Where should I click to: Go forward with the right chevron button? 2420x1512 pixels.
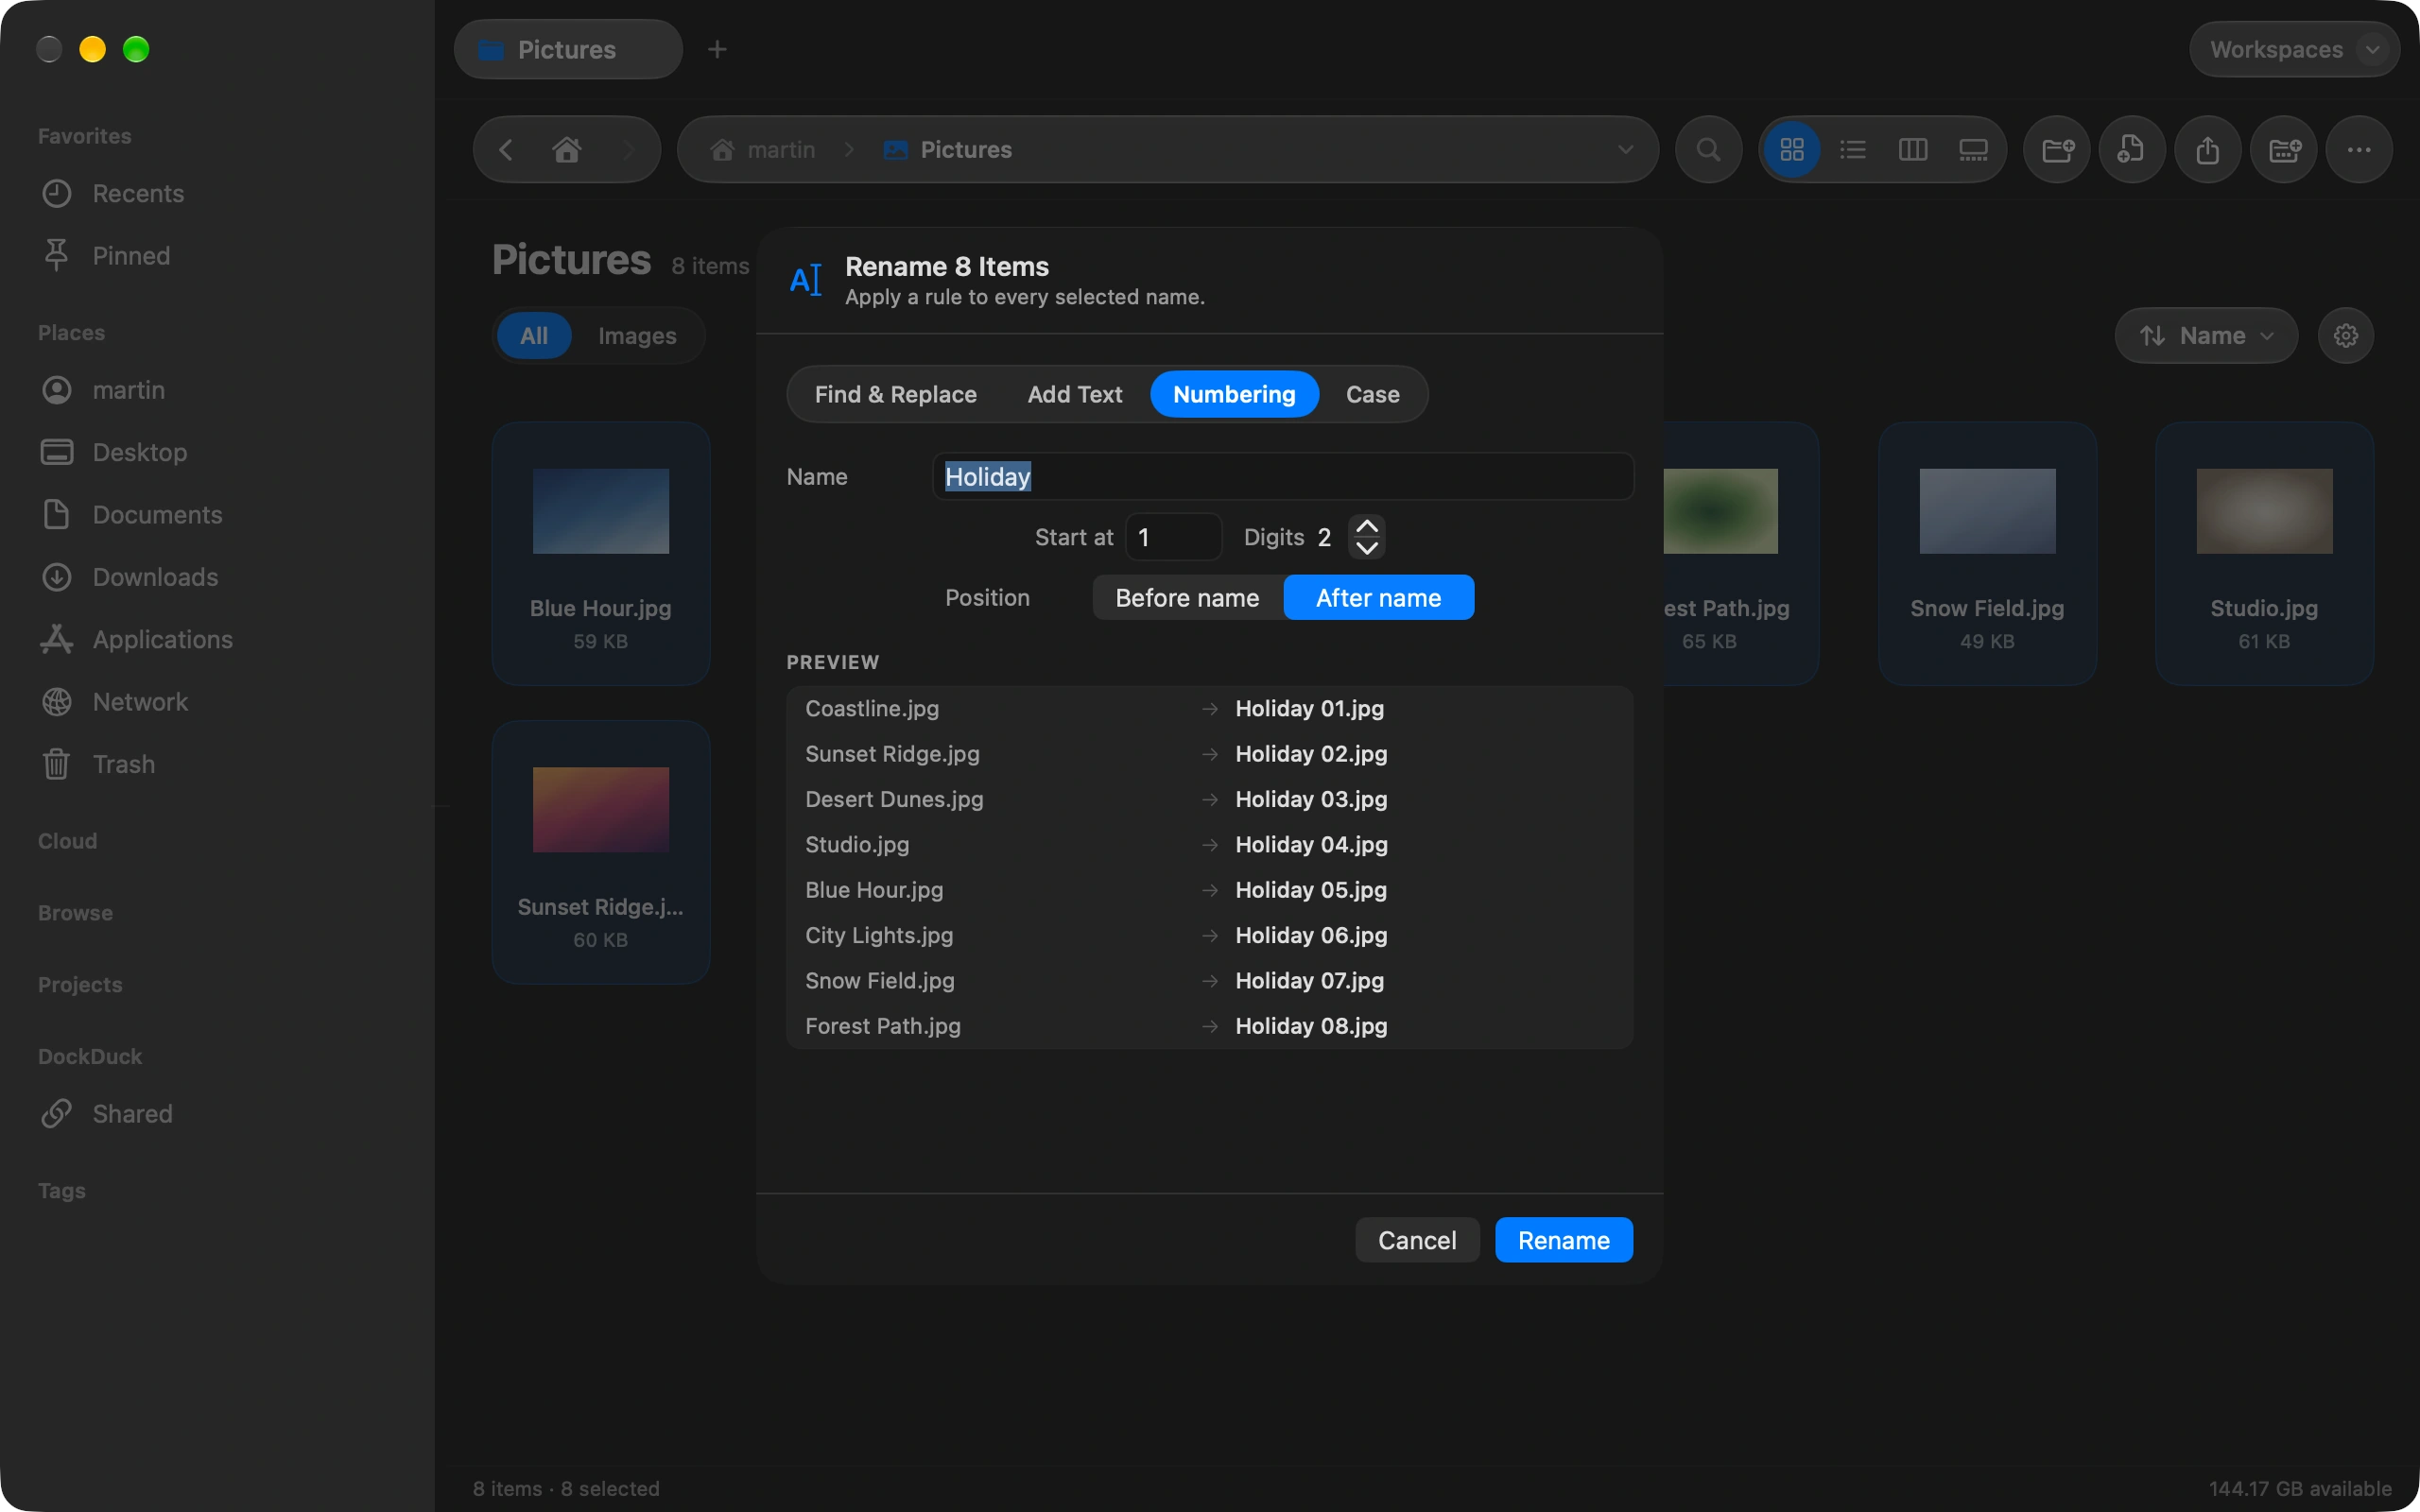coord(629,150)
